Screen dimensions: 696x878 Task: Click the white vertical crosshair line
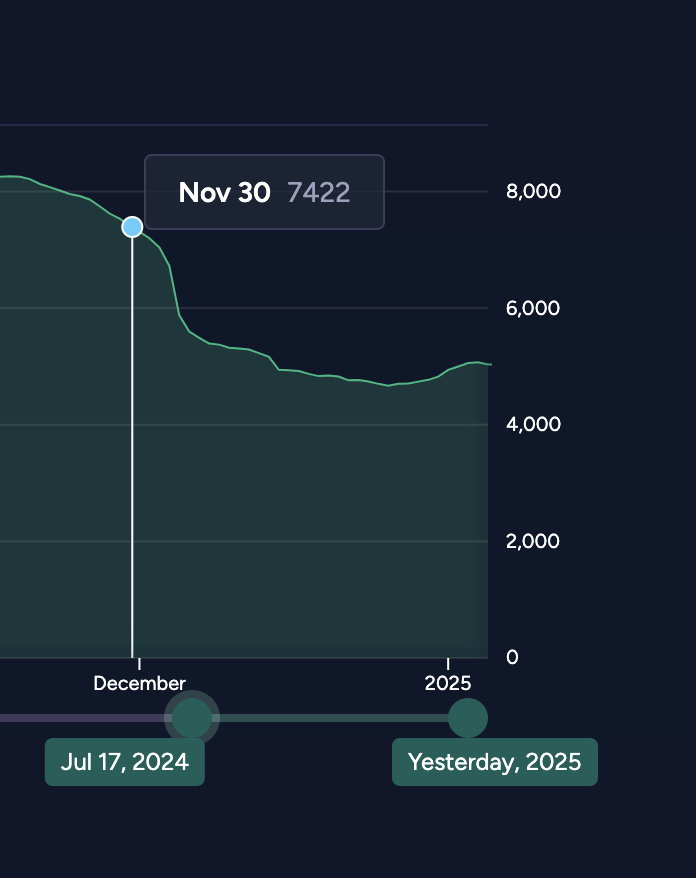tap(132, 450)
